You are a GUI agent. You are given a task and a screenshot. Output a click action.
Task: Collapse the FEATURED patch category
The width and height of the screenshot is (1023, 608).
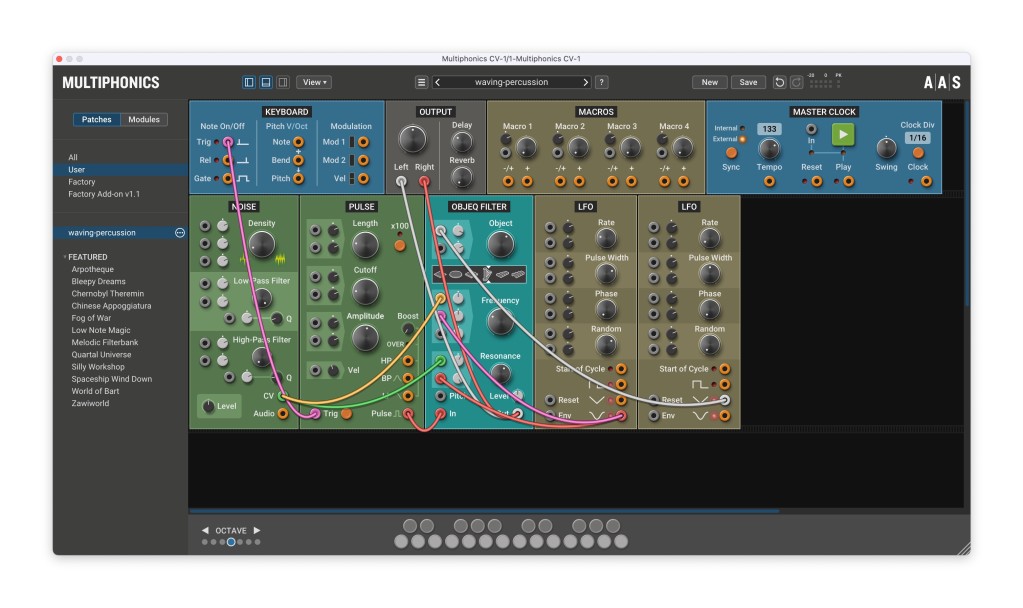[65, 257]
